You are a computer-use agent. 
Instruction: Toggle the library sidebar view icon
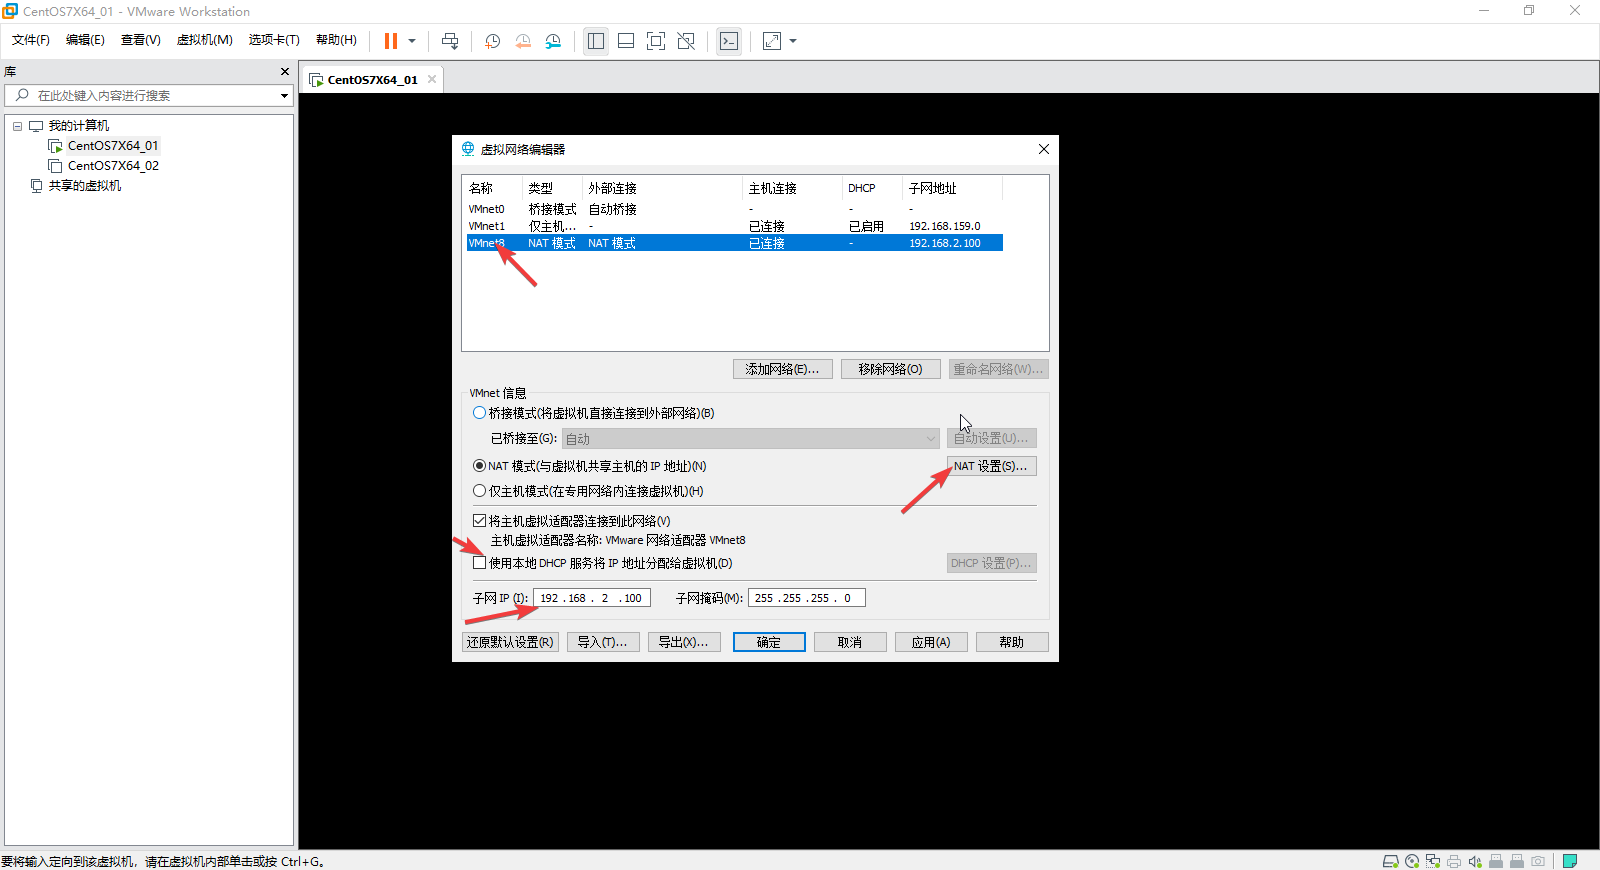(596, 41)
